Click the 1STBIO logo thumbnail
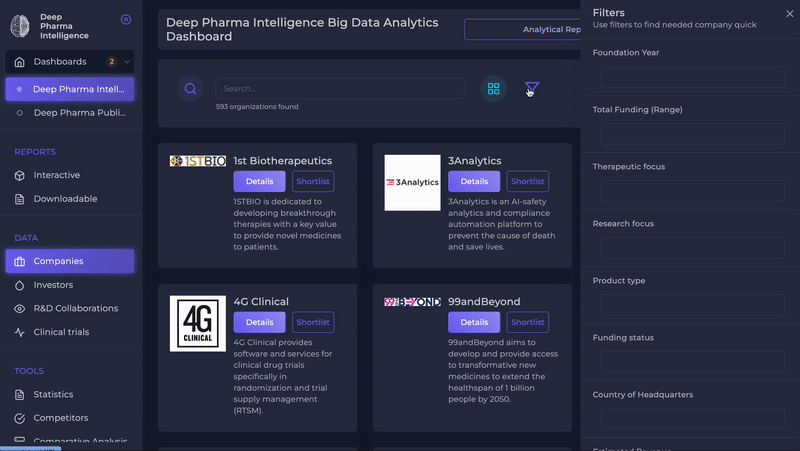This screenshot has height=451, width=800. tap(198, 161)
